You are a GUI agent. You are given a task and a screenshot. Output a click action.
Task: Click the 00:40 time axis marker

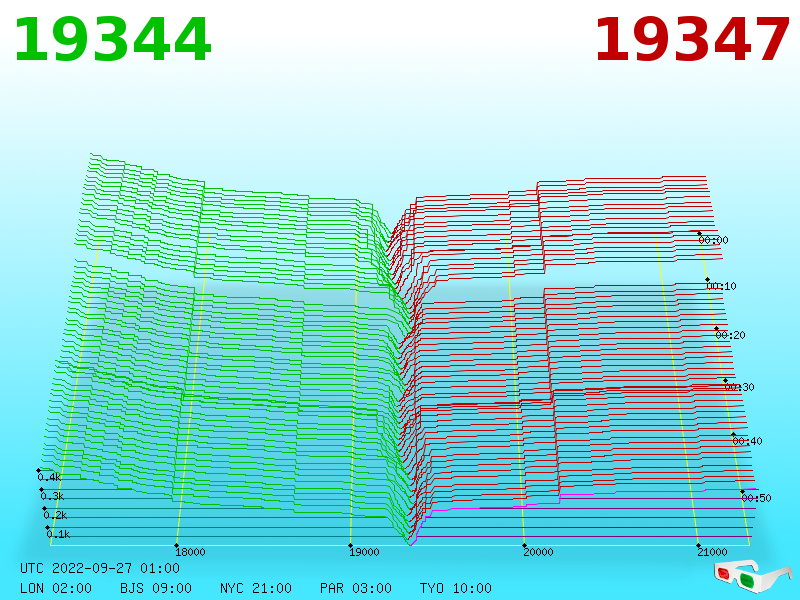(747, 441)
